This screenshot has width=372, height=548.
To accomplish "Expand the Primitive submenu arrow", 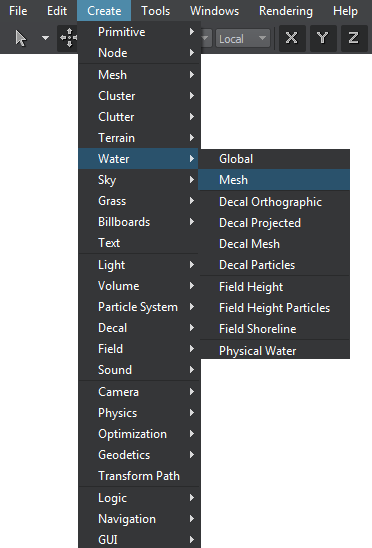I will (x=192, y=32).
